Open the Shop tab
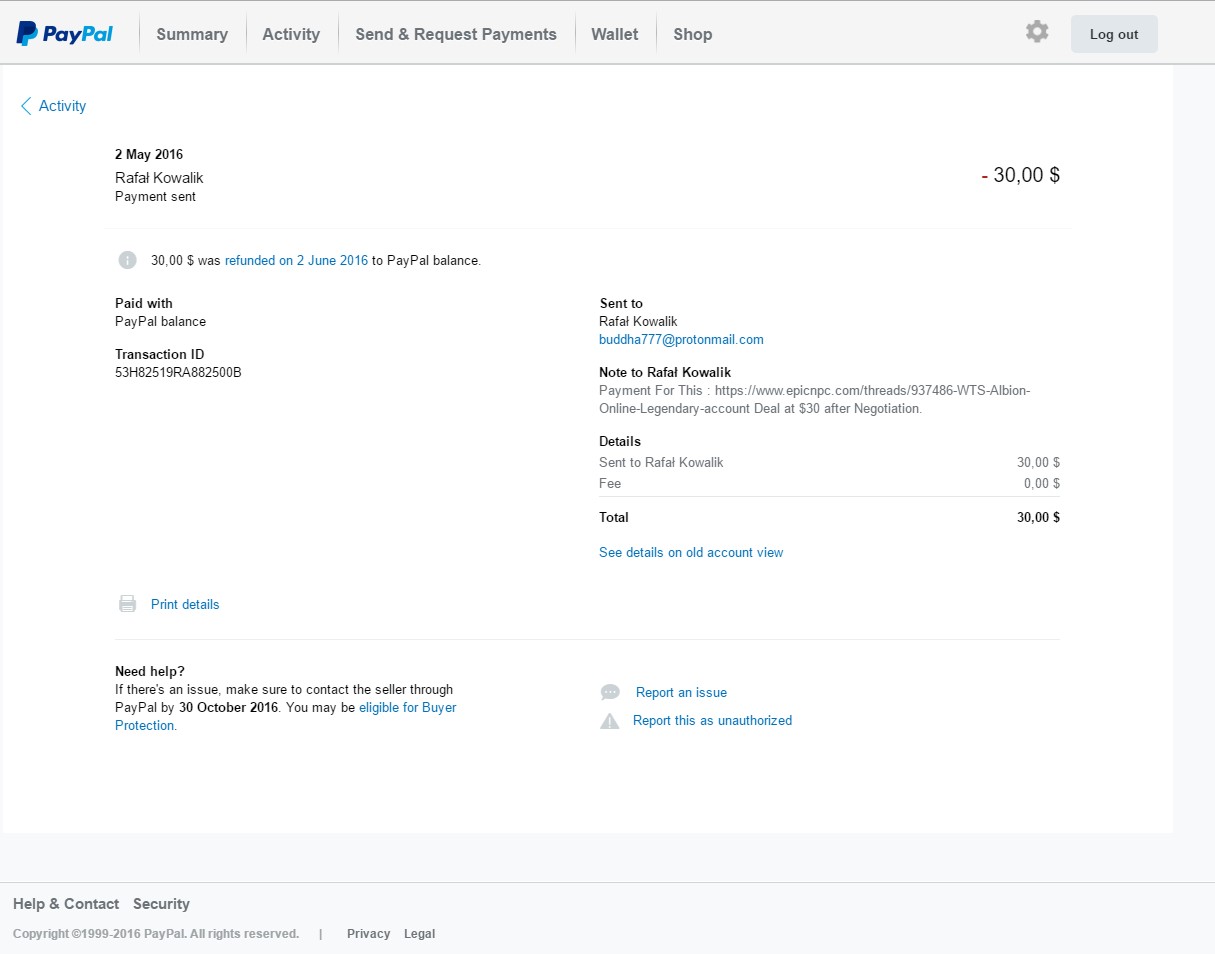The width and height of the screenshot is (1215, 954). [x=693, y=34]
